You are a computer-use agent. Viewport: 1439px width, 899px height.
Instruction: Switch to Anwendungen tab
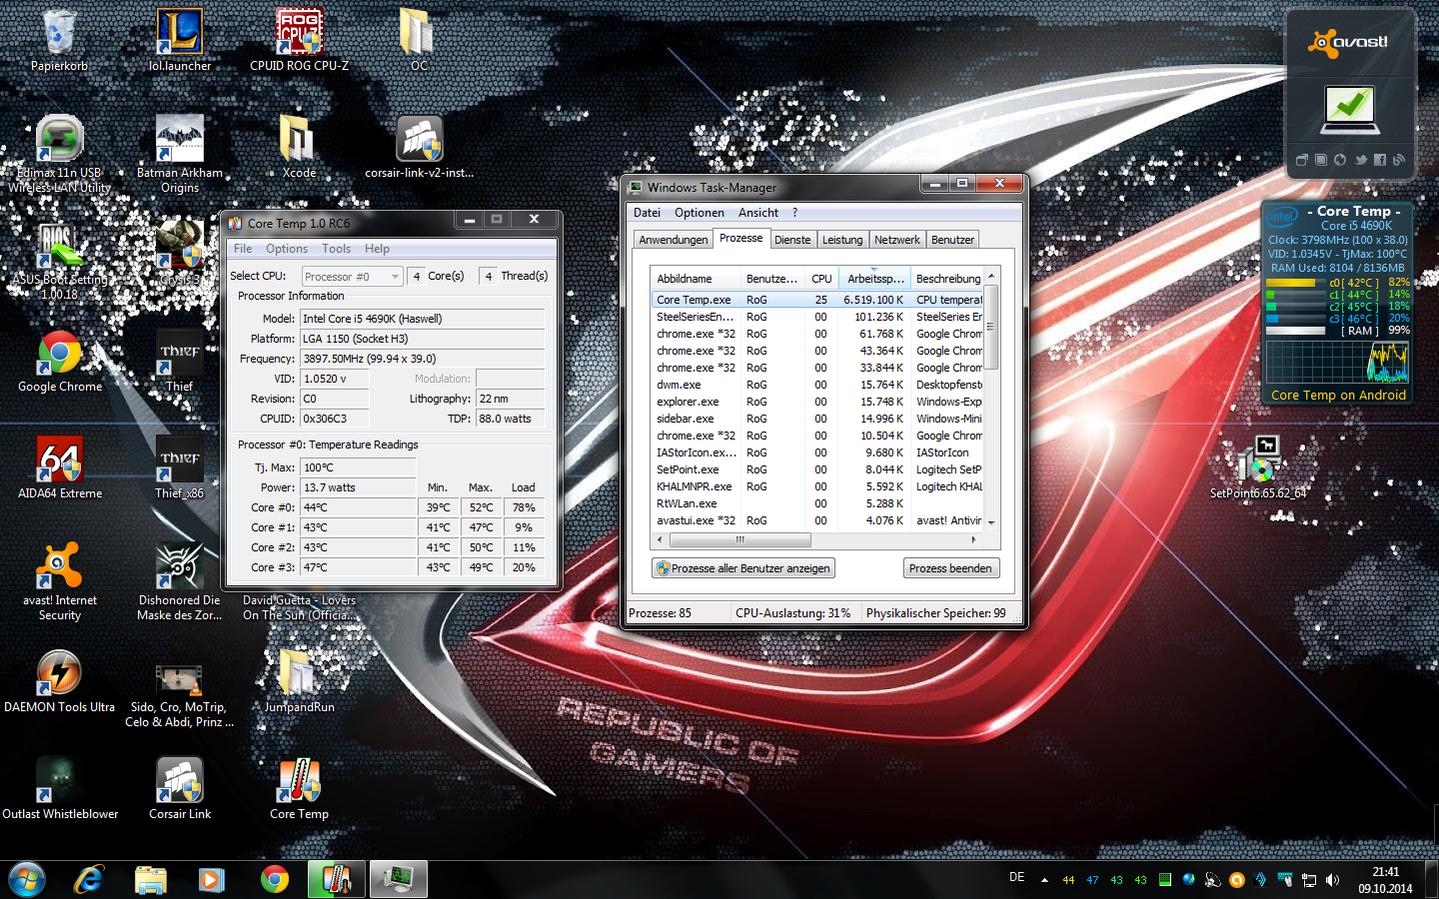pos(673,240)
